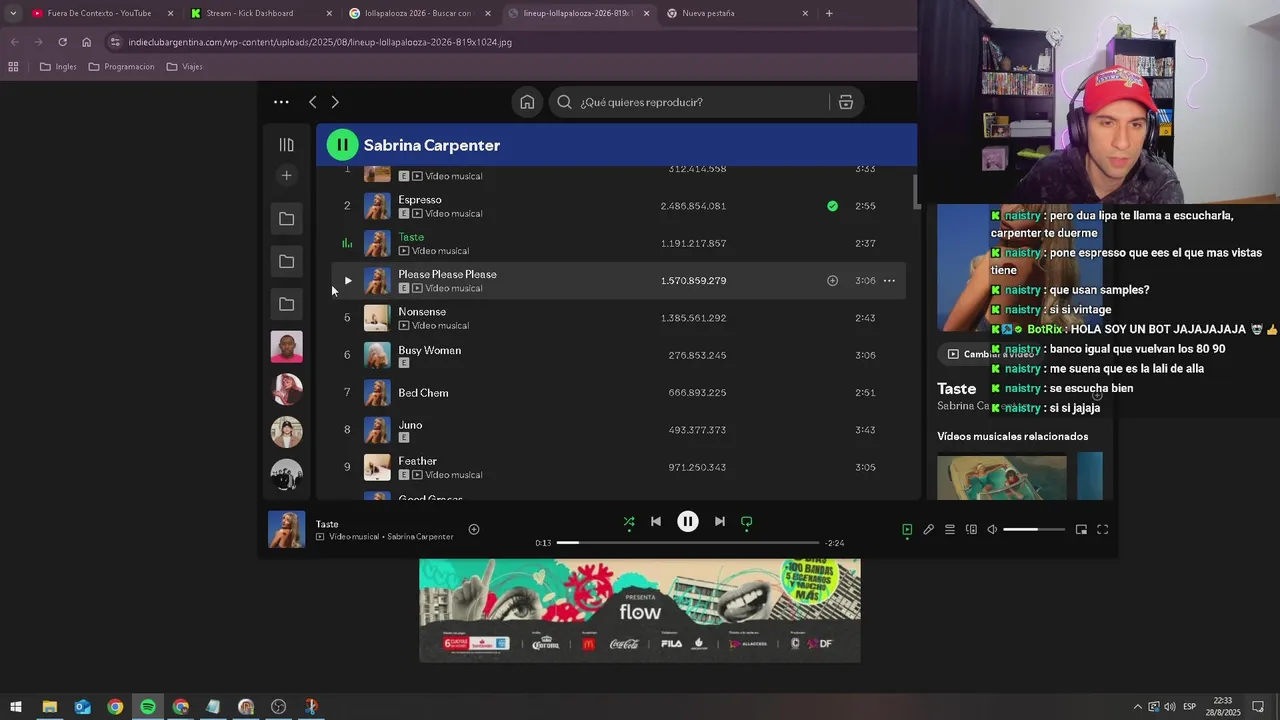The width and height of the screenshot is (1280, 720).
Task: Switch to lollapalooza 2026 search tab
Action: point(417,13)
